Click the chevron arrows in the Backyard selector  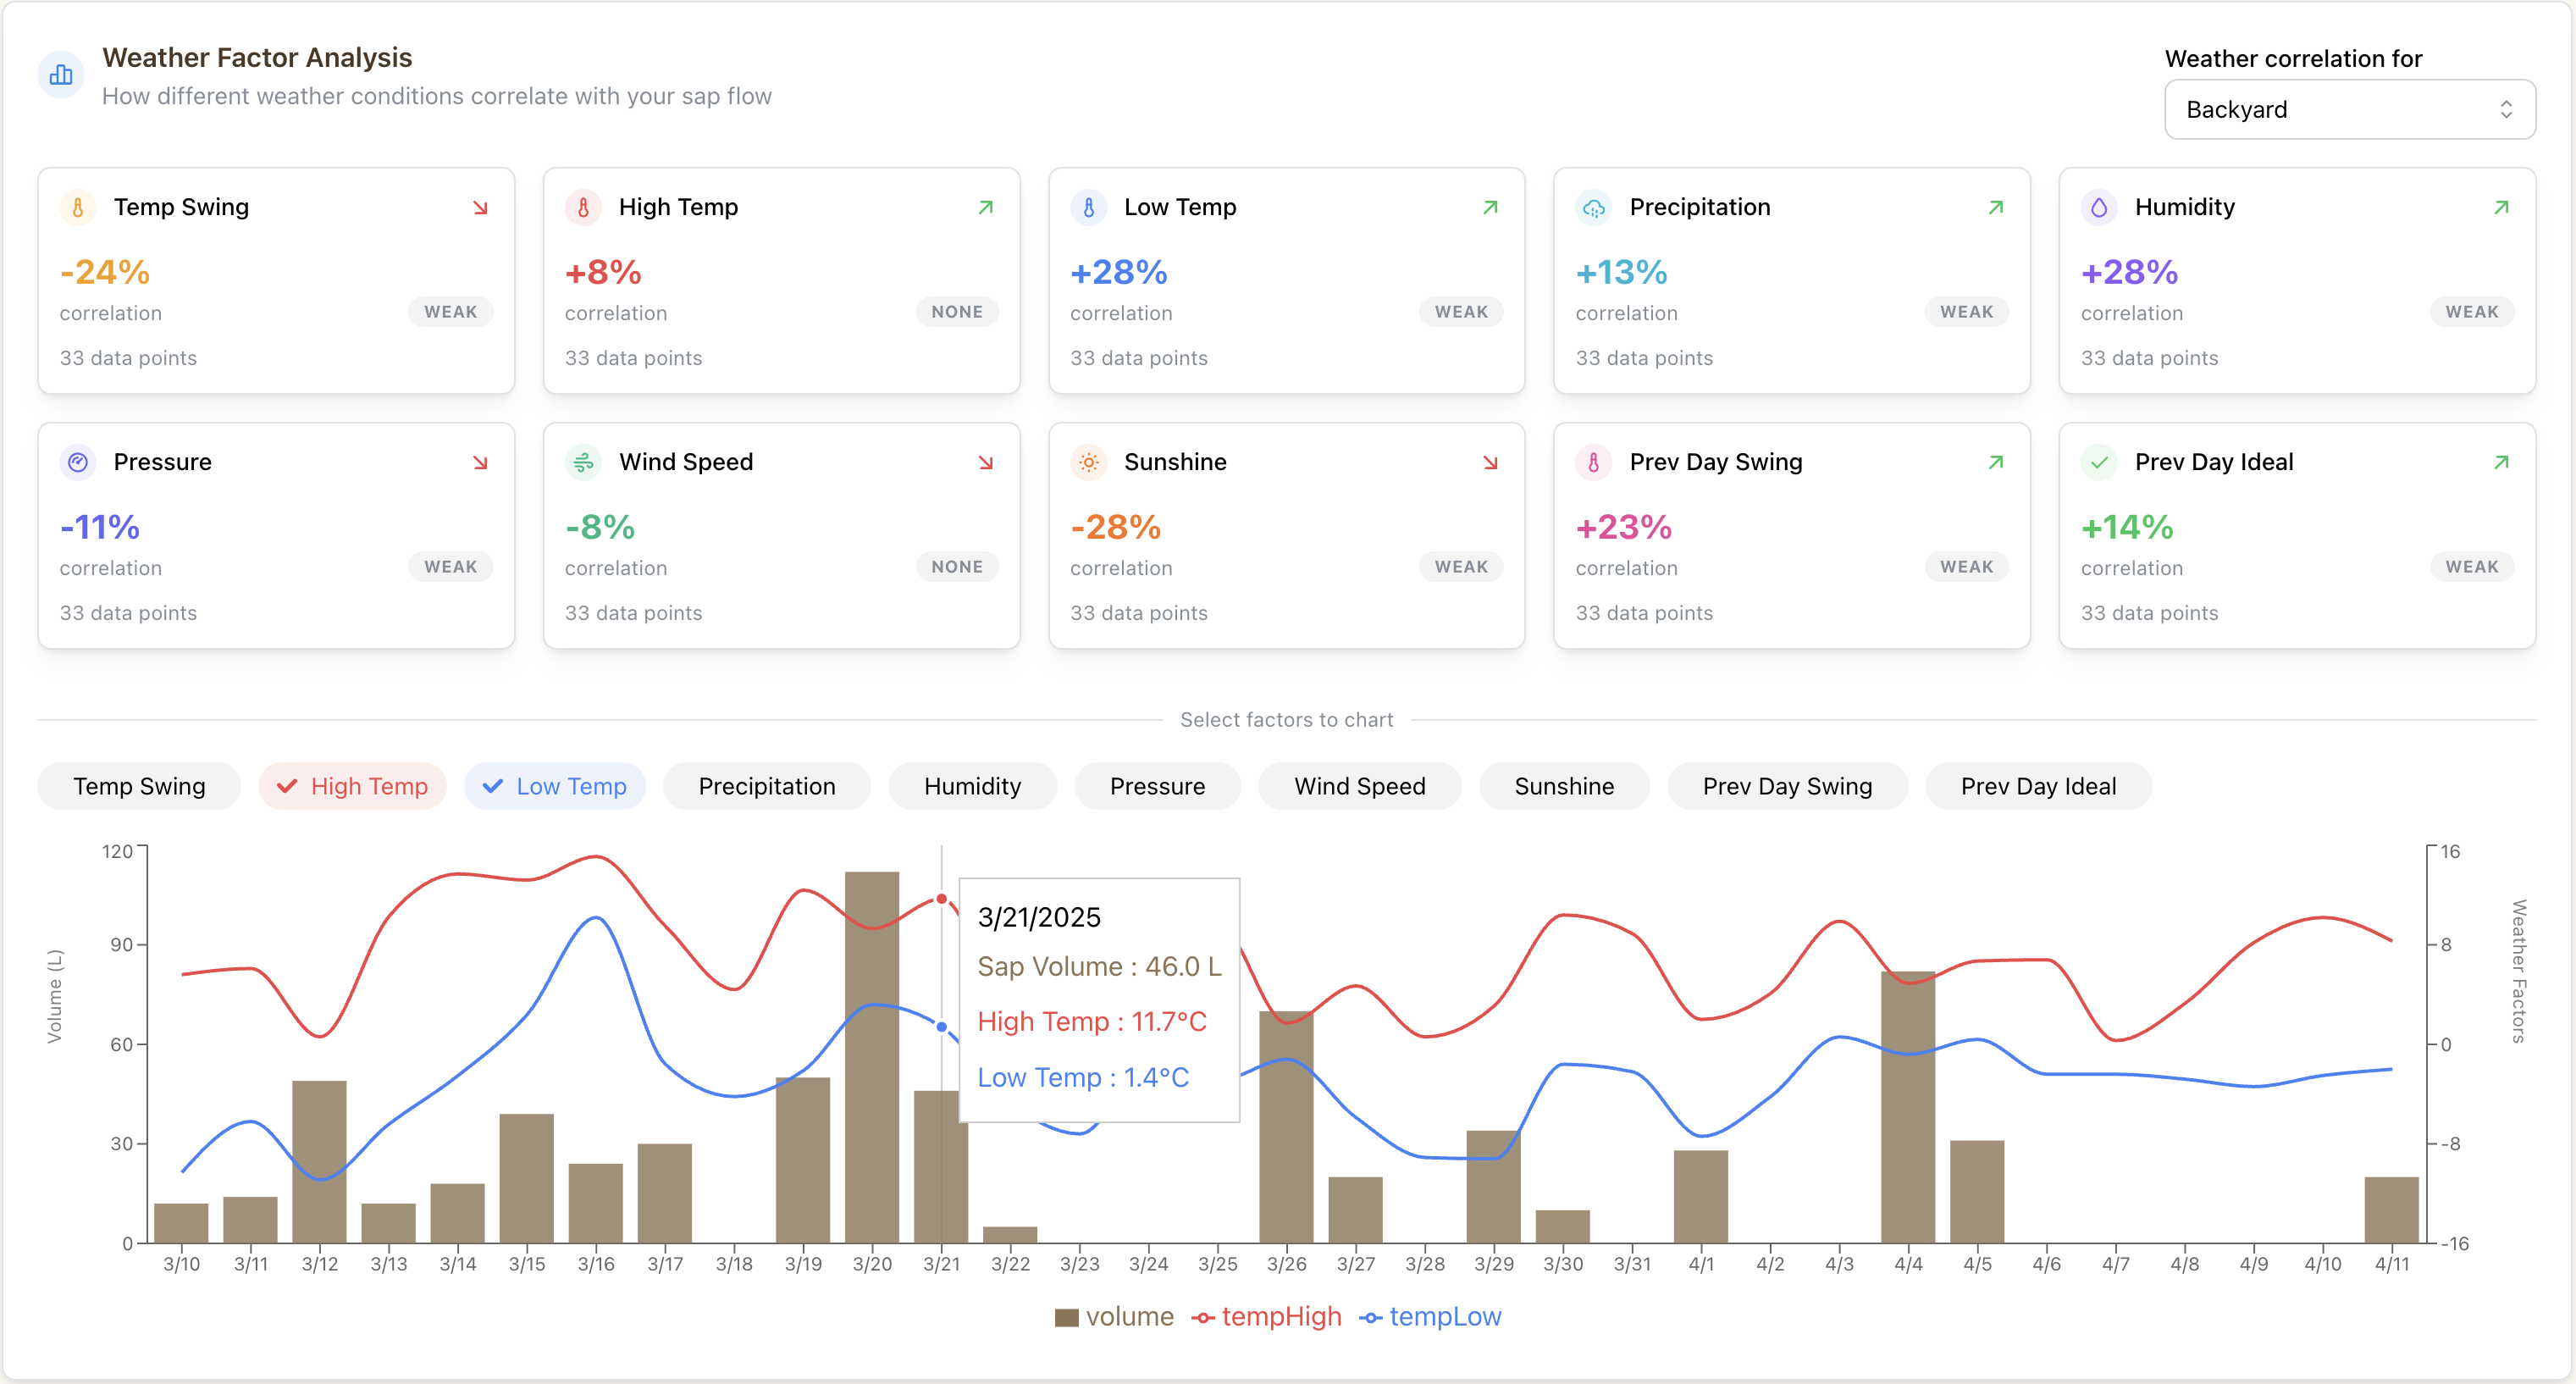2505,109
